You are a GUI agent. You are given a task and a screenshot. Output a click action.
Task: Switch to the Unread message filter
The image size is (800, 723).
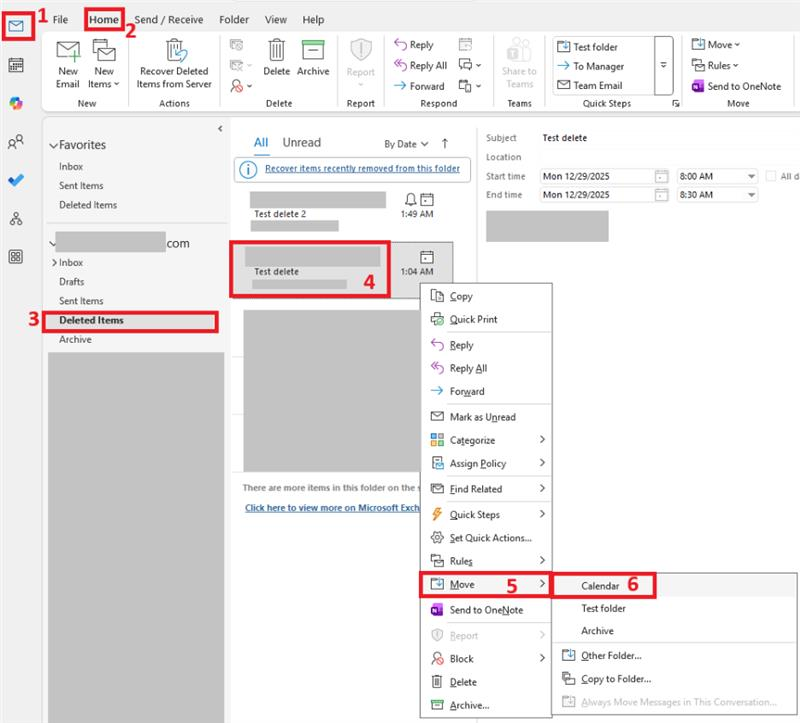tap(301, 142)
